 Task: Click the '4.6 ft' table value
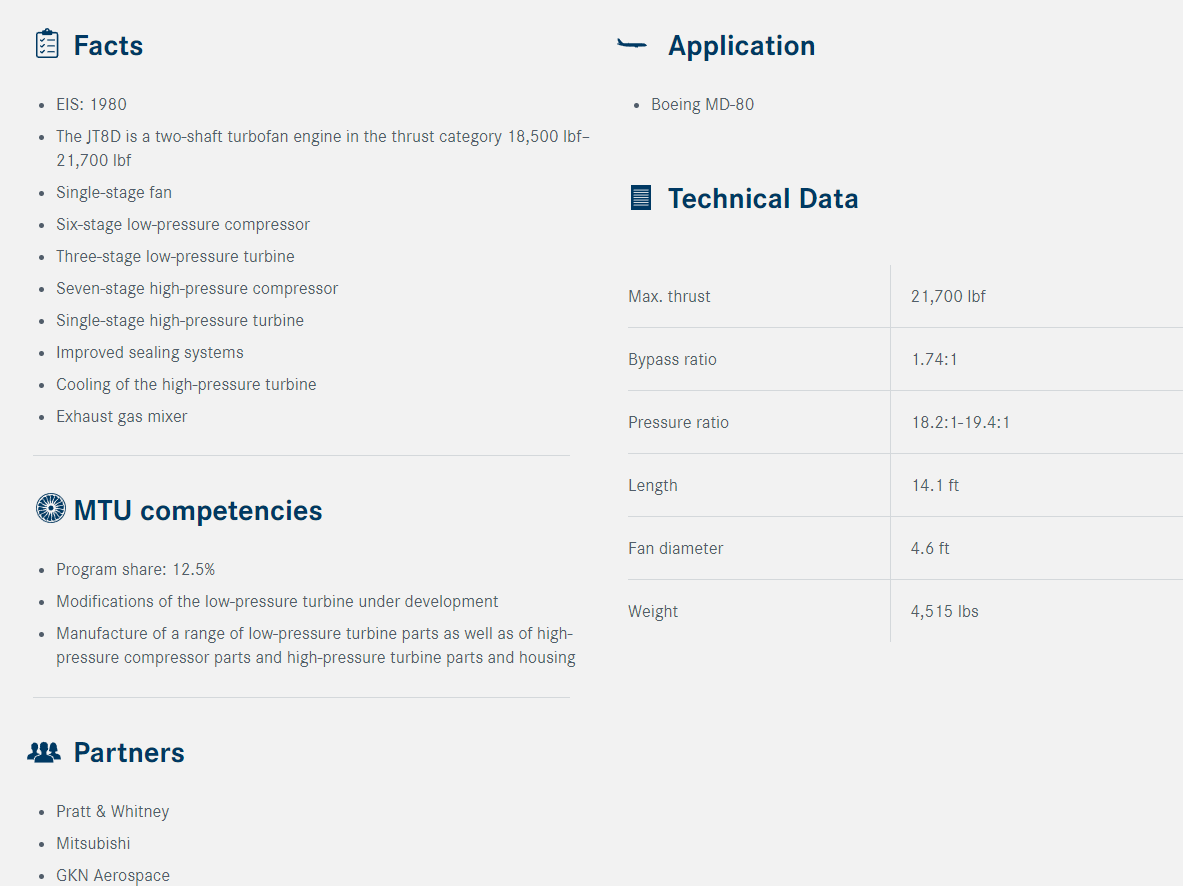coord(930,549)
